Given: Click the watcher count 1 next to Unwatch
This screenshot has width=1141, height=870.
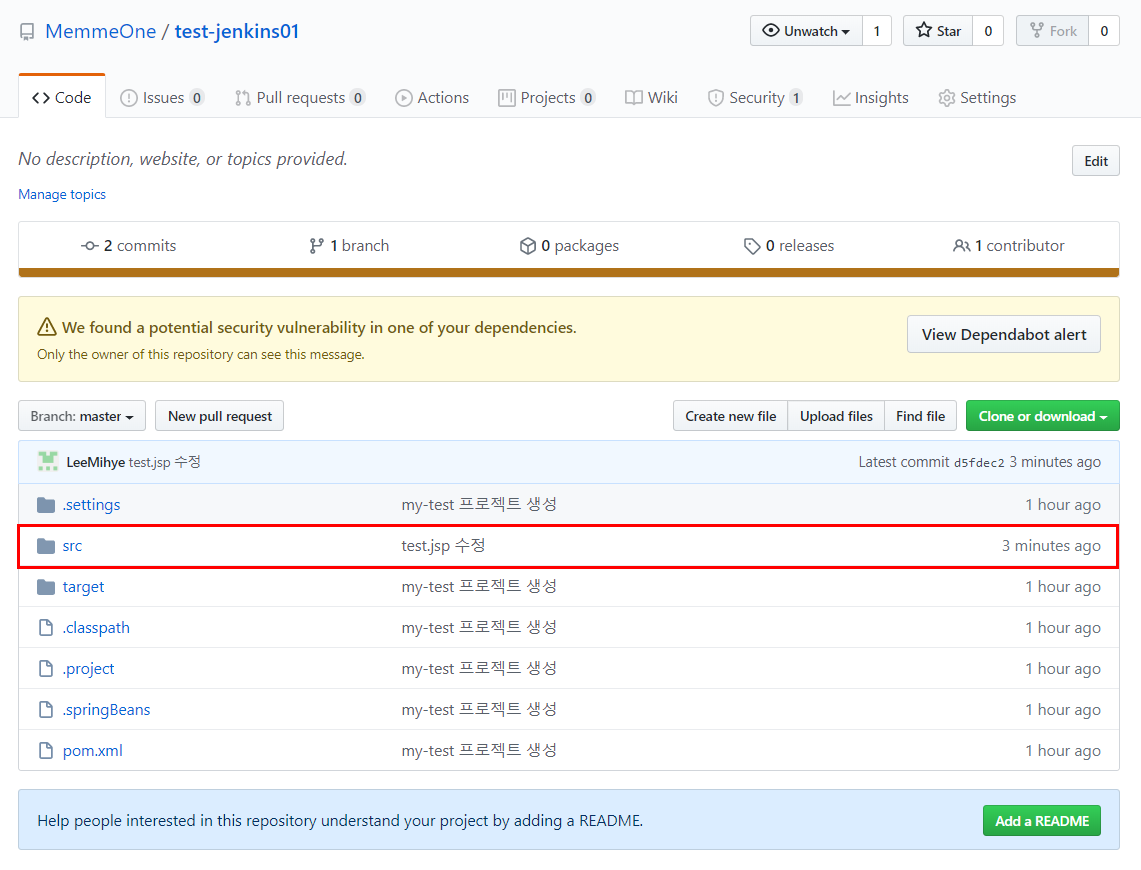Looking at the screenshot, I should pyautogui.click(x=877, y=31).
